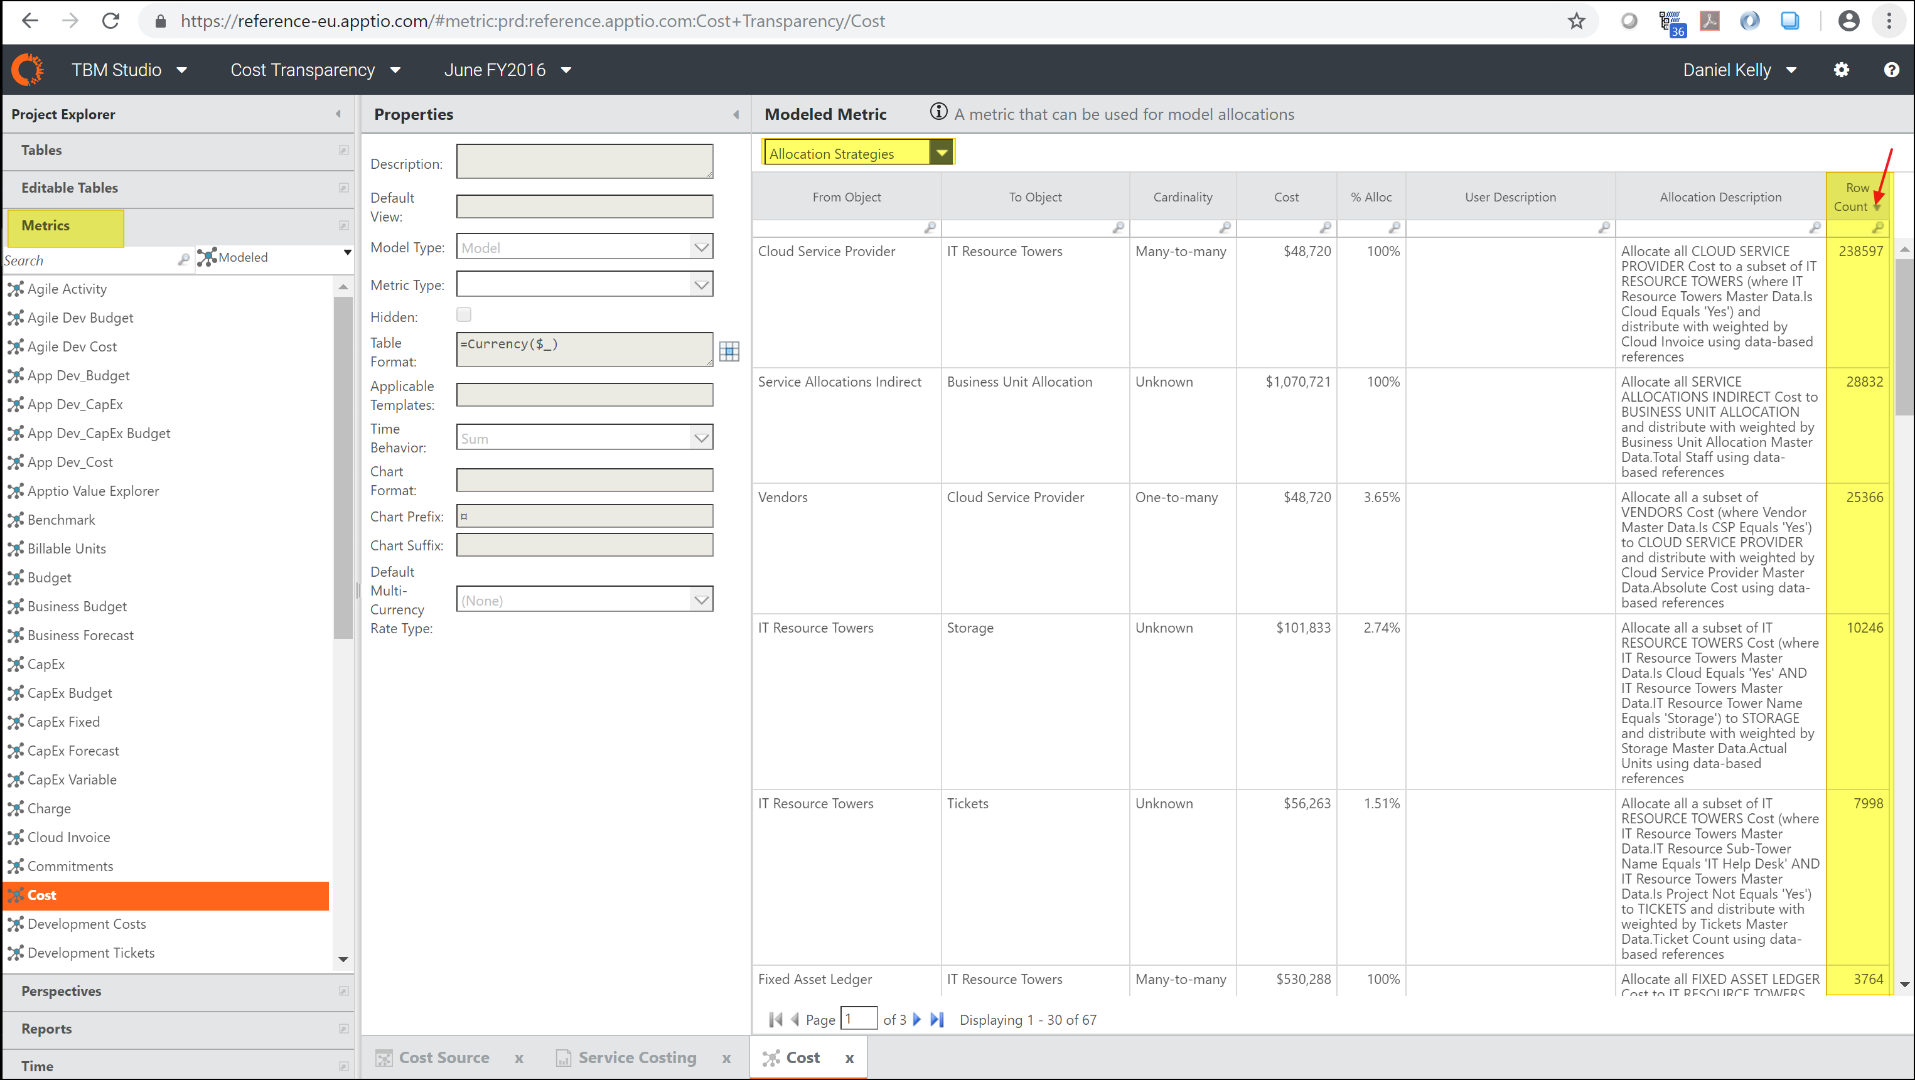Click the browser back arrow

[30, 21]
